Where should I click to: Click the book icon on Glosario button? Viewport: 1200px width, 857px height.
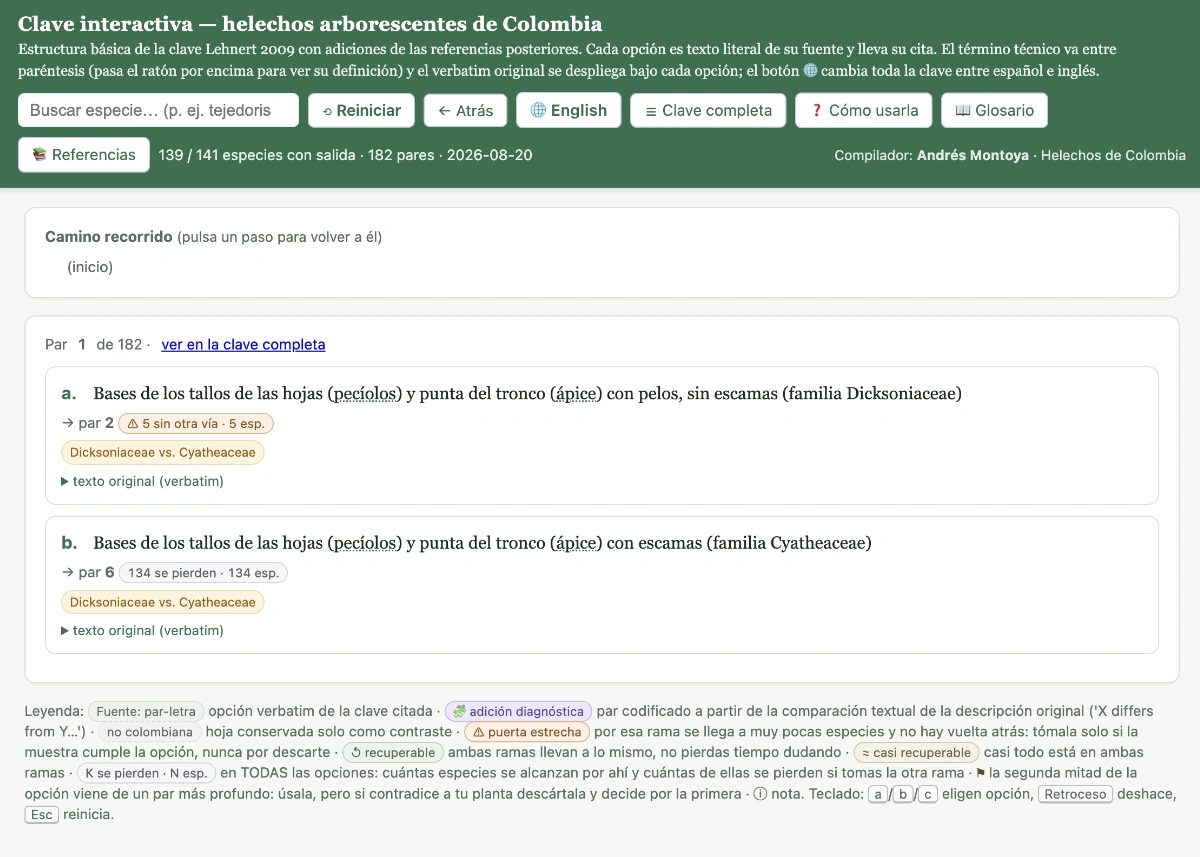point(963,110)
